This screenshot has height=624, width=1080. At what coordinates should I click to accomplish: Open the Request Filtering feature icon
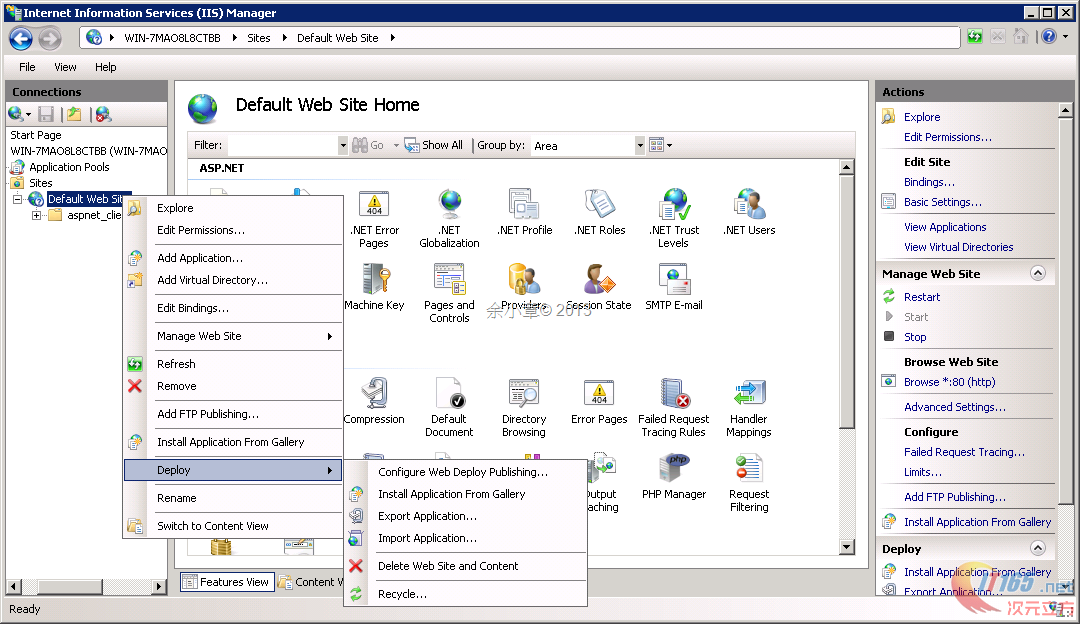point(749,468)
